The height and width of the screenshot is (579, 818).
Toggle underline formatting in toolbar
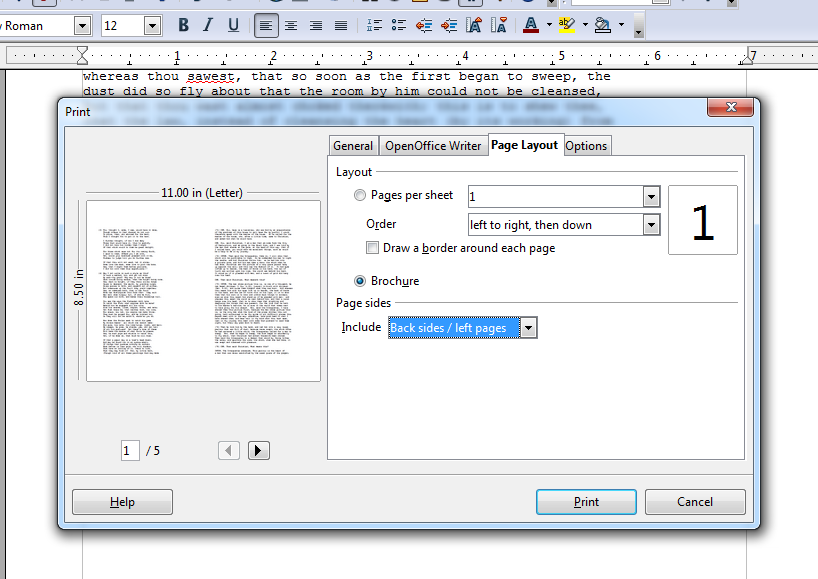pos(233,25)
